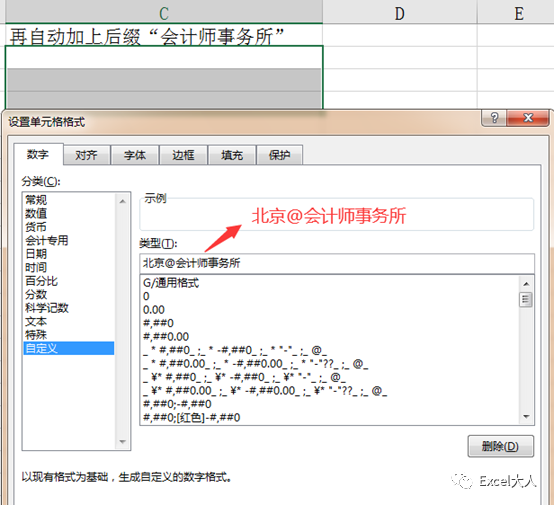Select #,##0;[红色]-#,##0 format
Image resolution: width=554 pixels, height=505 pixels.
pyautogui.click(x=191, y=417)
